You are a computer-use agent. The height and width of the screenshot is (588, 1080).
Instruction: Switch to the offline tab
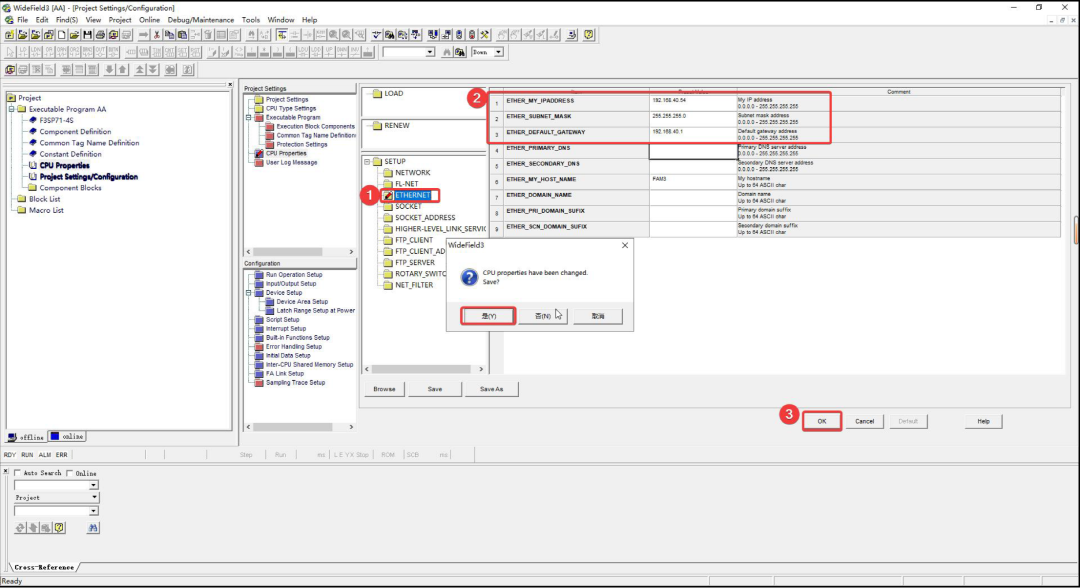click(26, 437)
